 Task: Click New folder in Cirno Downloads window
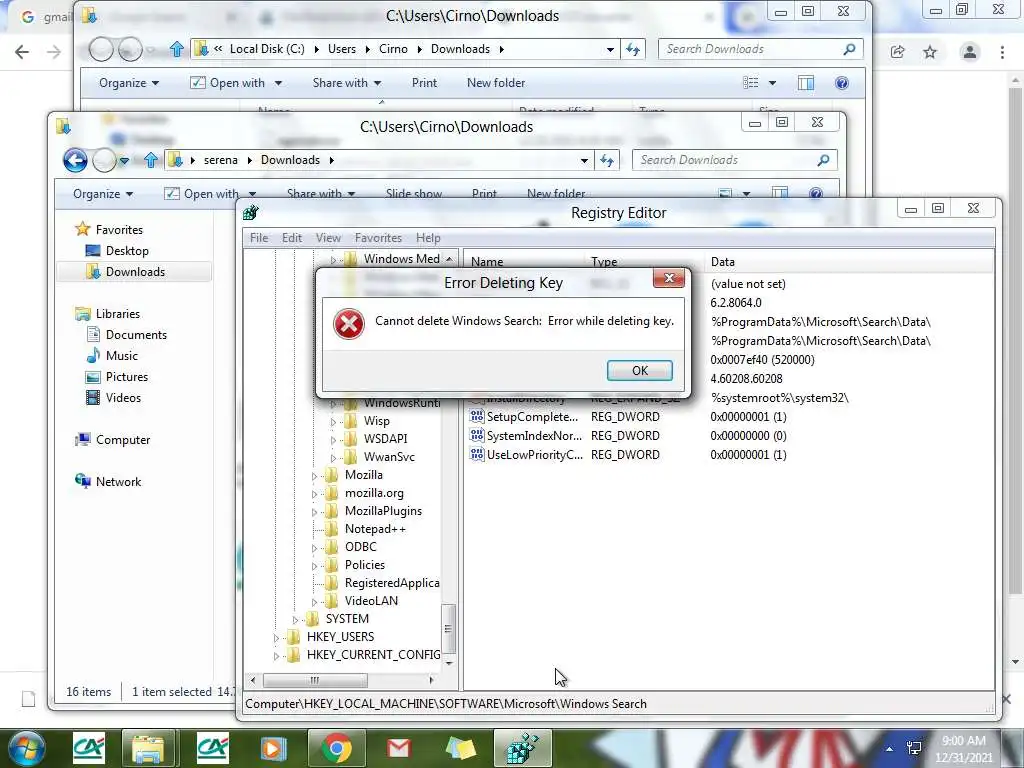tap(496, 83)
